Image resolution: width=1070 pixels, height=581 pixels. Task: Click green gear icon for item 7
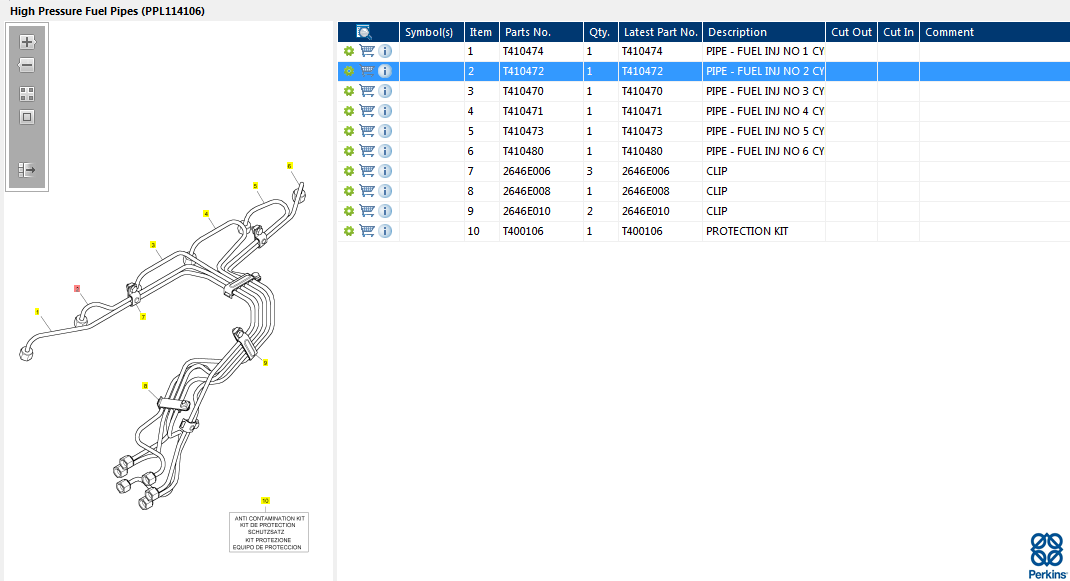coord(349,171)
